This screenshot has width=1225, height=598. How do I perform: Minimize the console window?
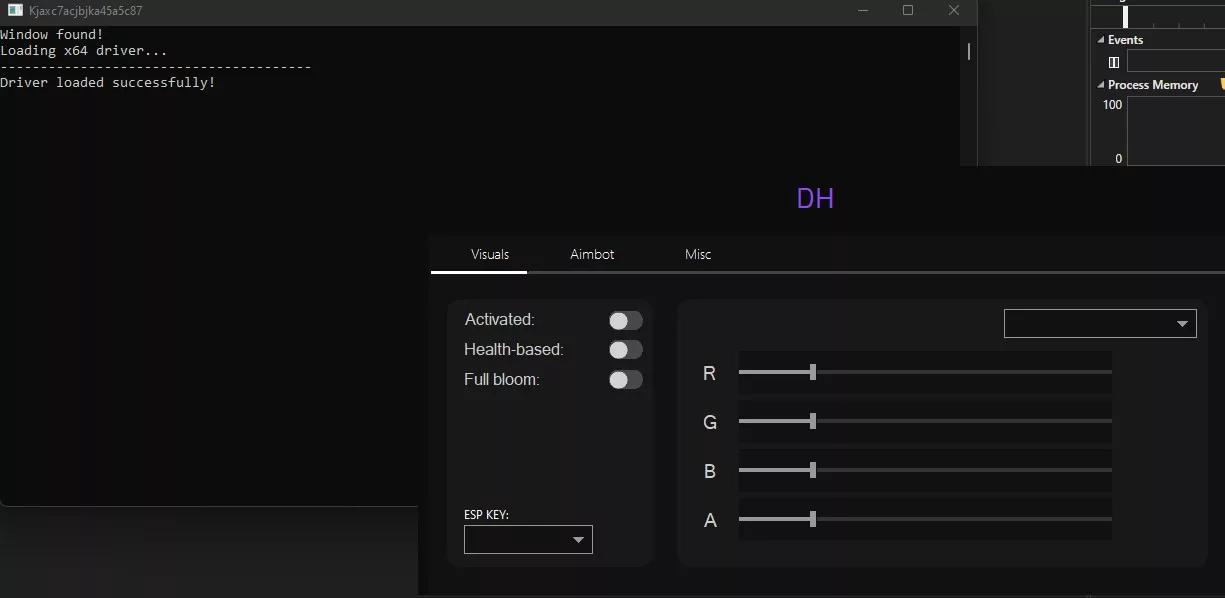pos(863,11)
